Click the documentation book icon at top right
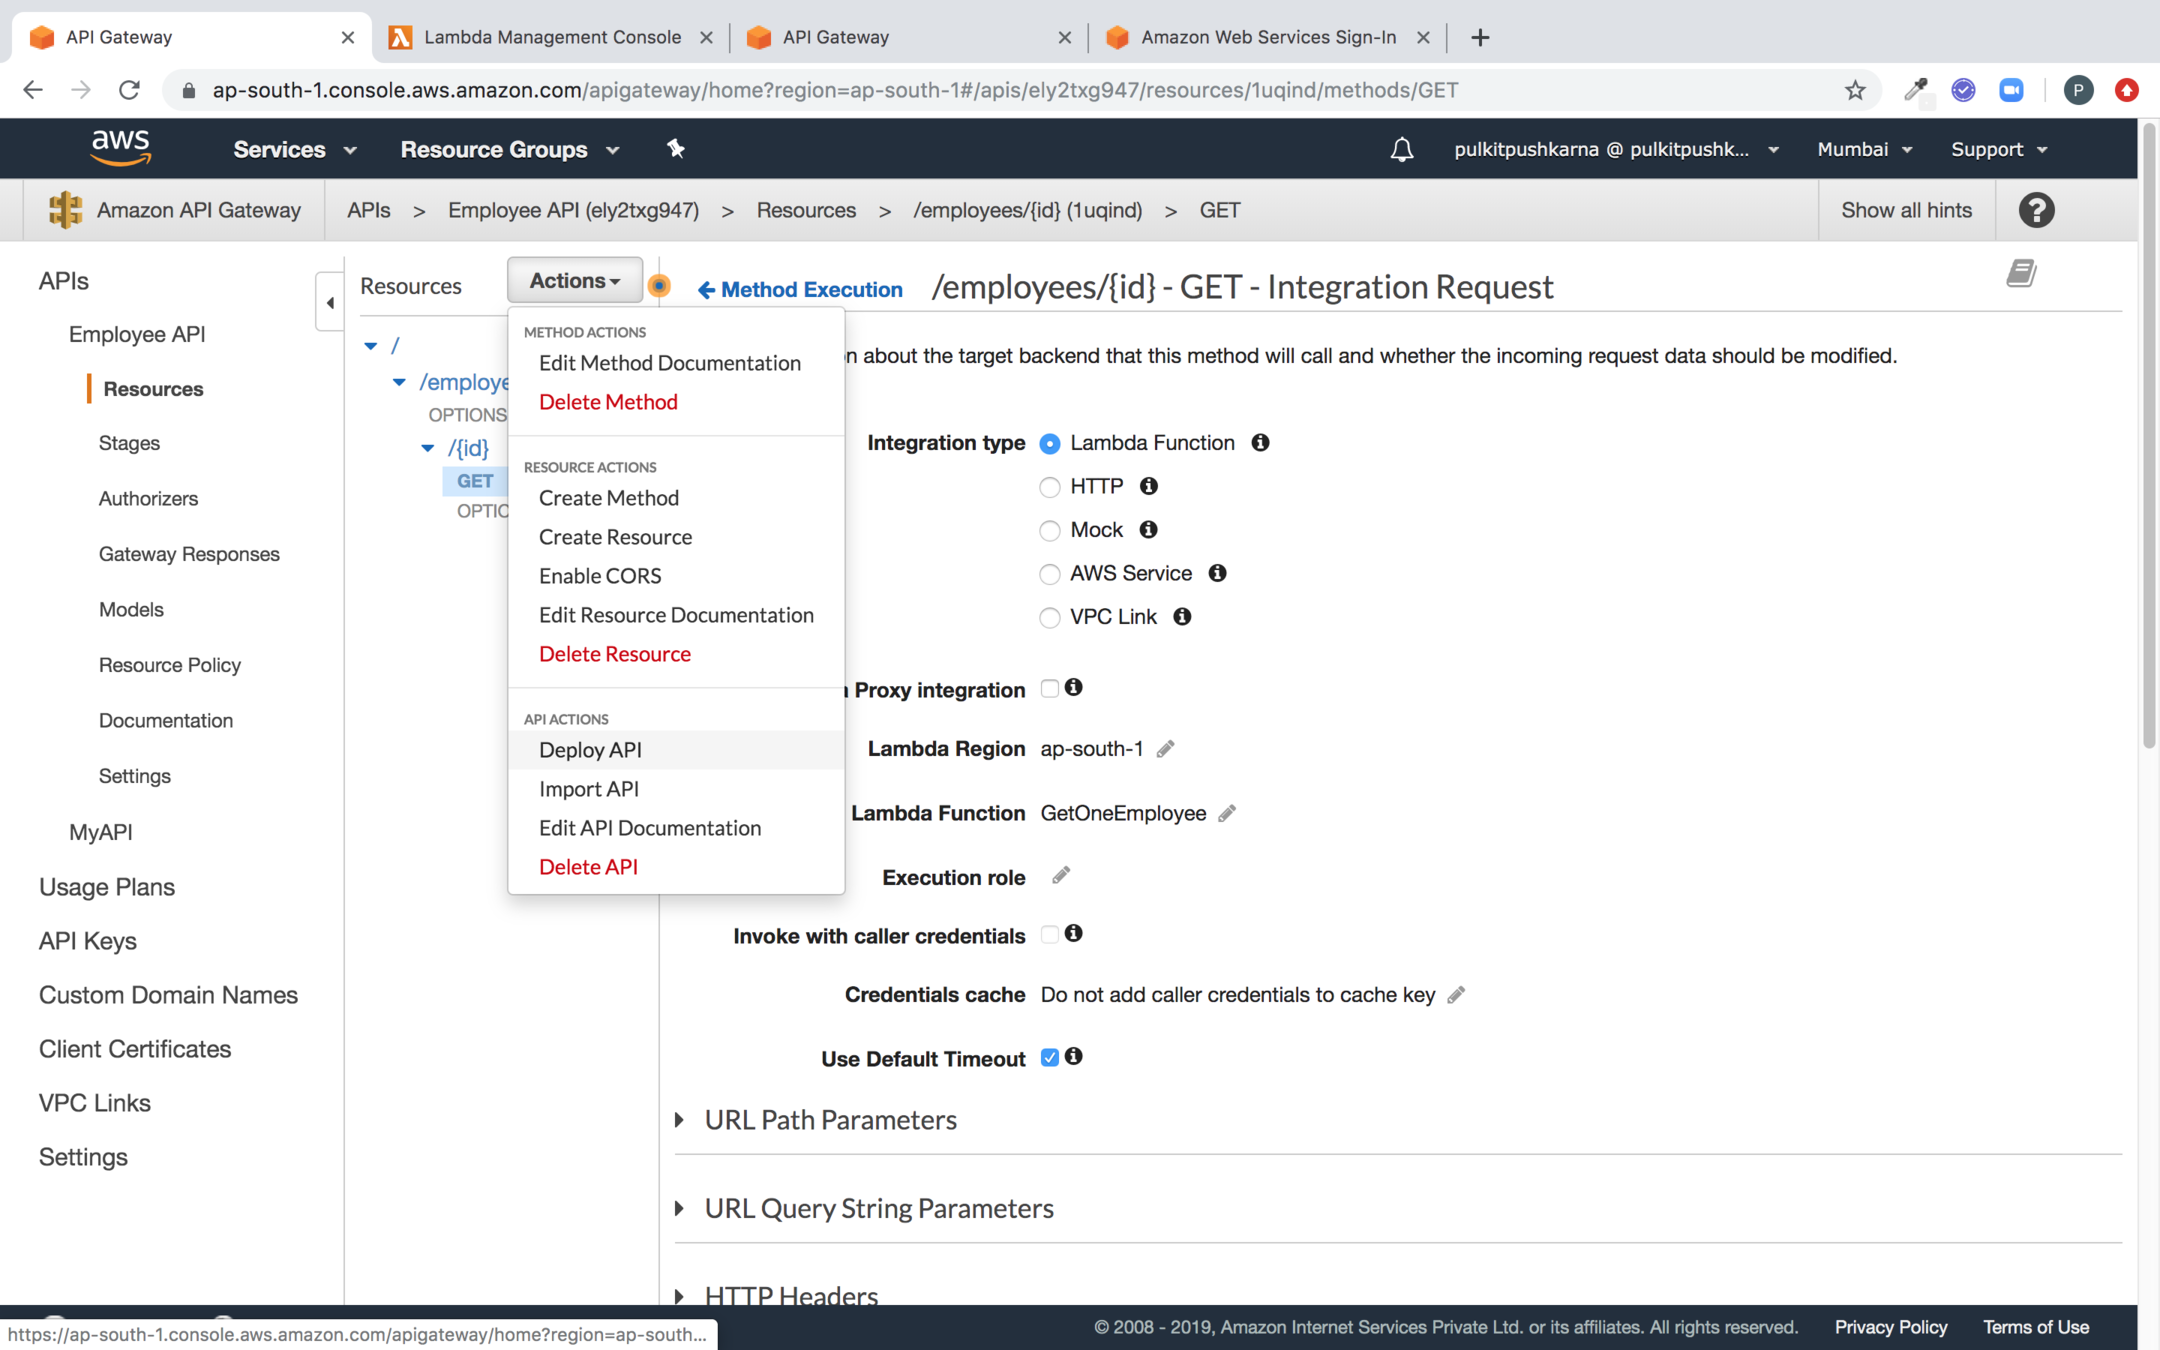 click(2021, 273)
